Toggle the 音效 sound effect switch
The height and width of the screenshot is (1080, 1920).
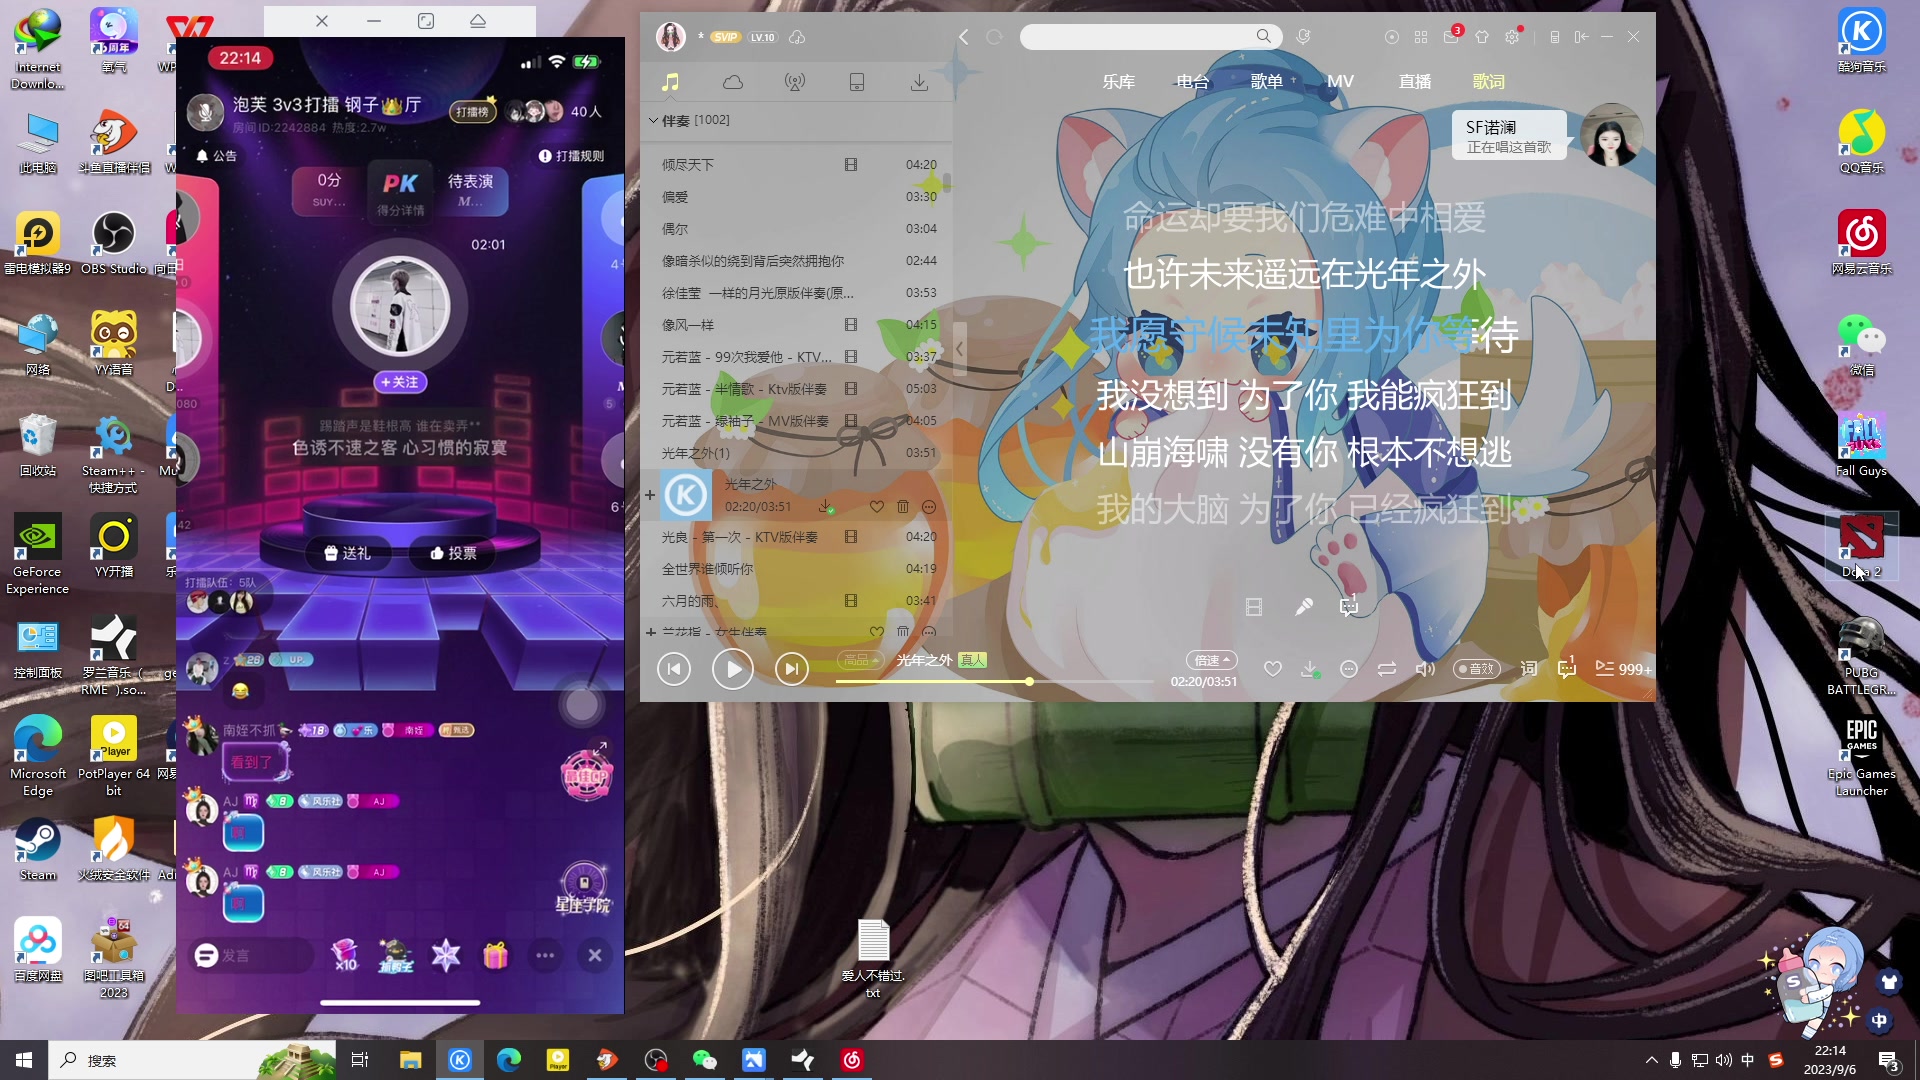(x=1477, y=669)
